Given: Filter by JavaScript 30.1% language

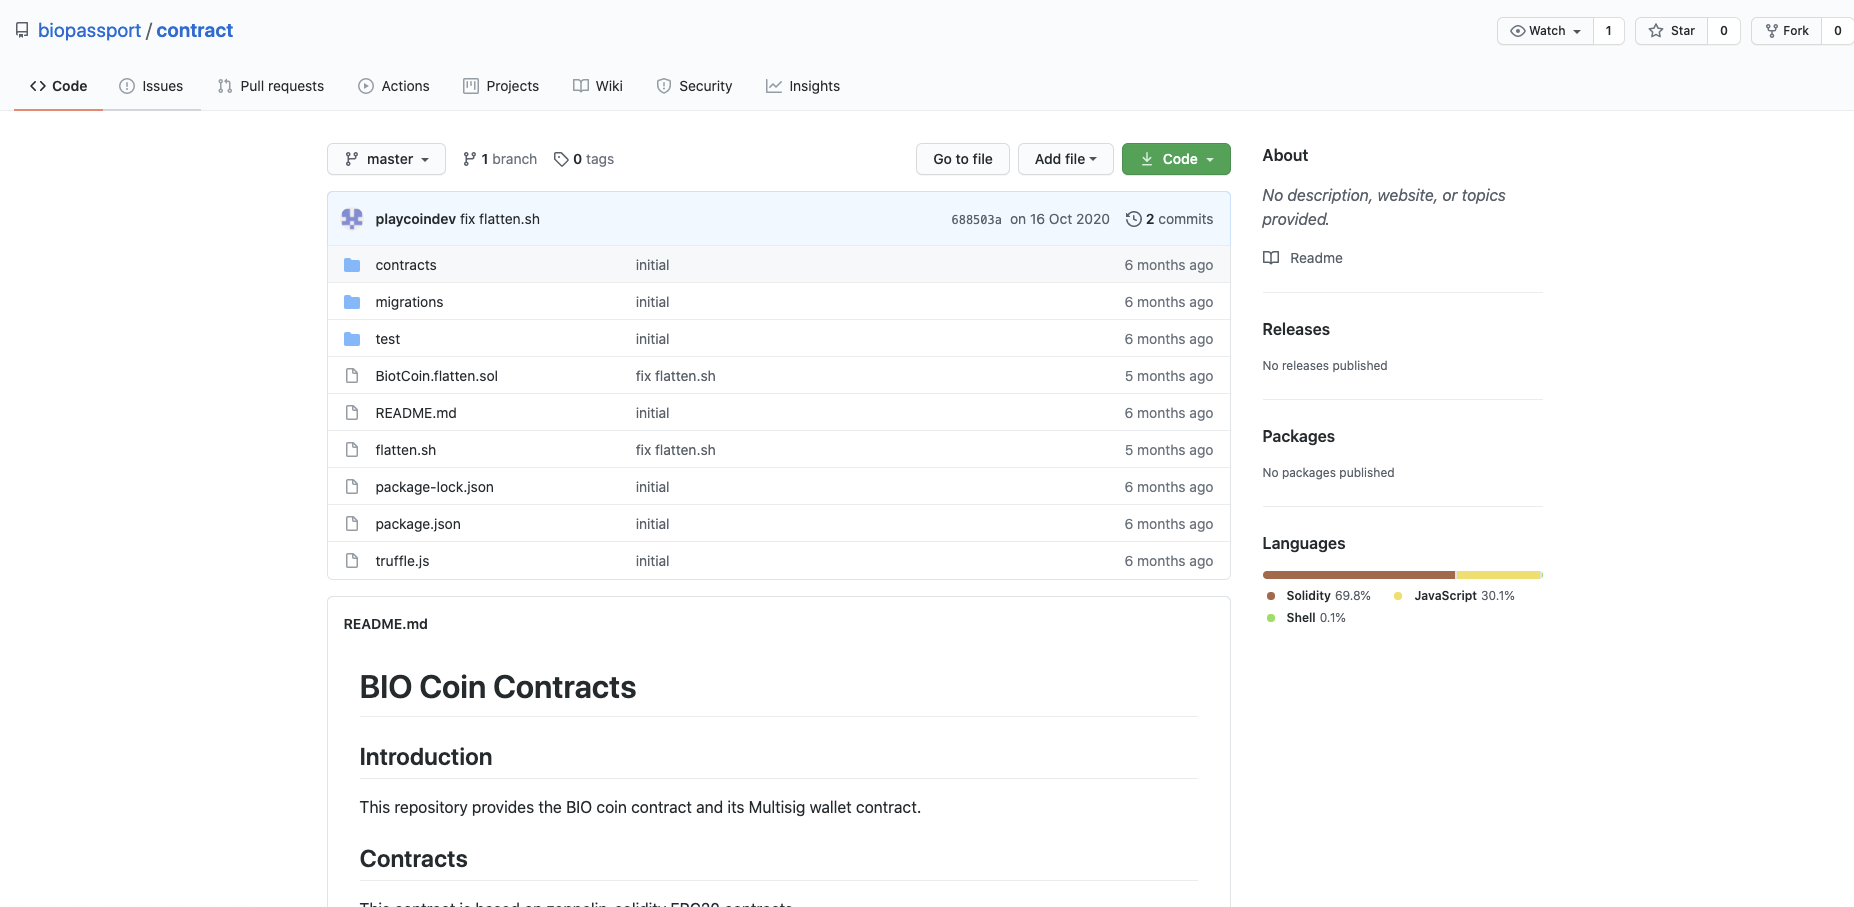Looking at the screenshot, I should 1455,596.
